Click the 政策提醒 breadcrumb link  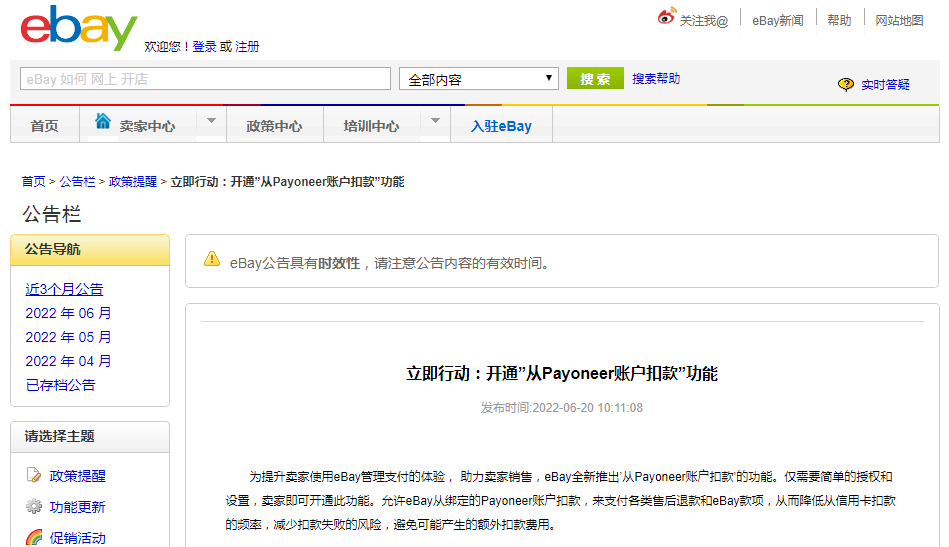(133, 182)
